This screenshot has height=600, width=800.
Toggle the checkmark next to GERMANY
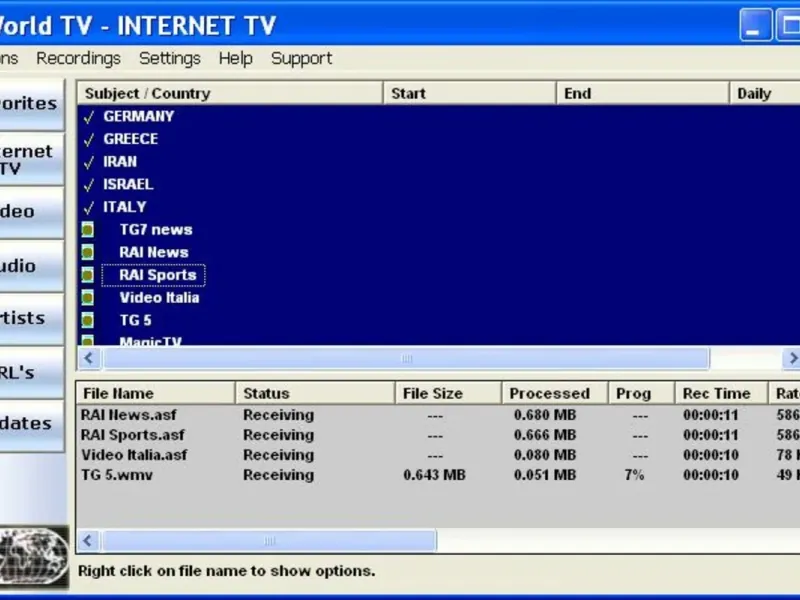[x=89, y=117]
